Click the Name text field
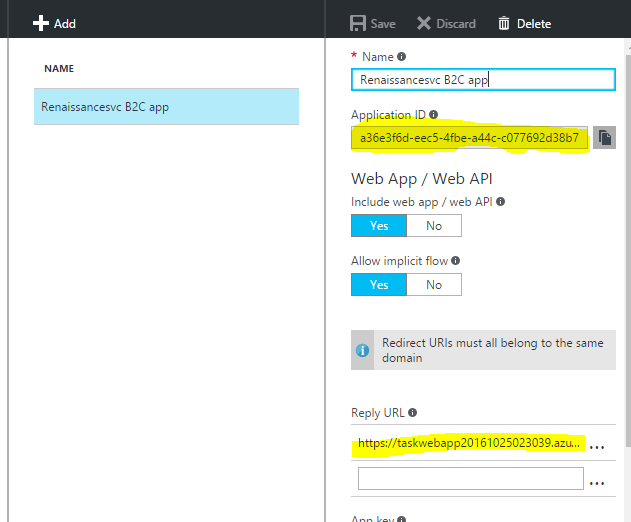 (x=483, y=80)
